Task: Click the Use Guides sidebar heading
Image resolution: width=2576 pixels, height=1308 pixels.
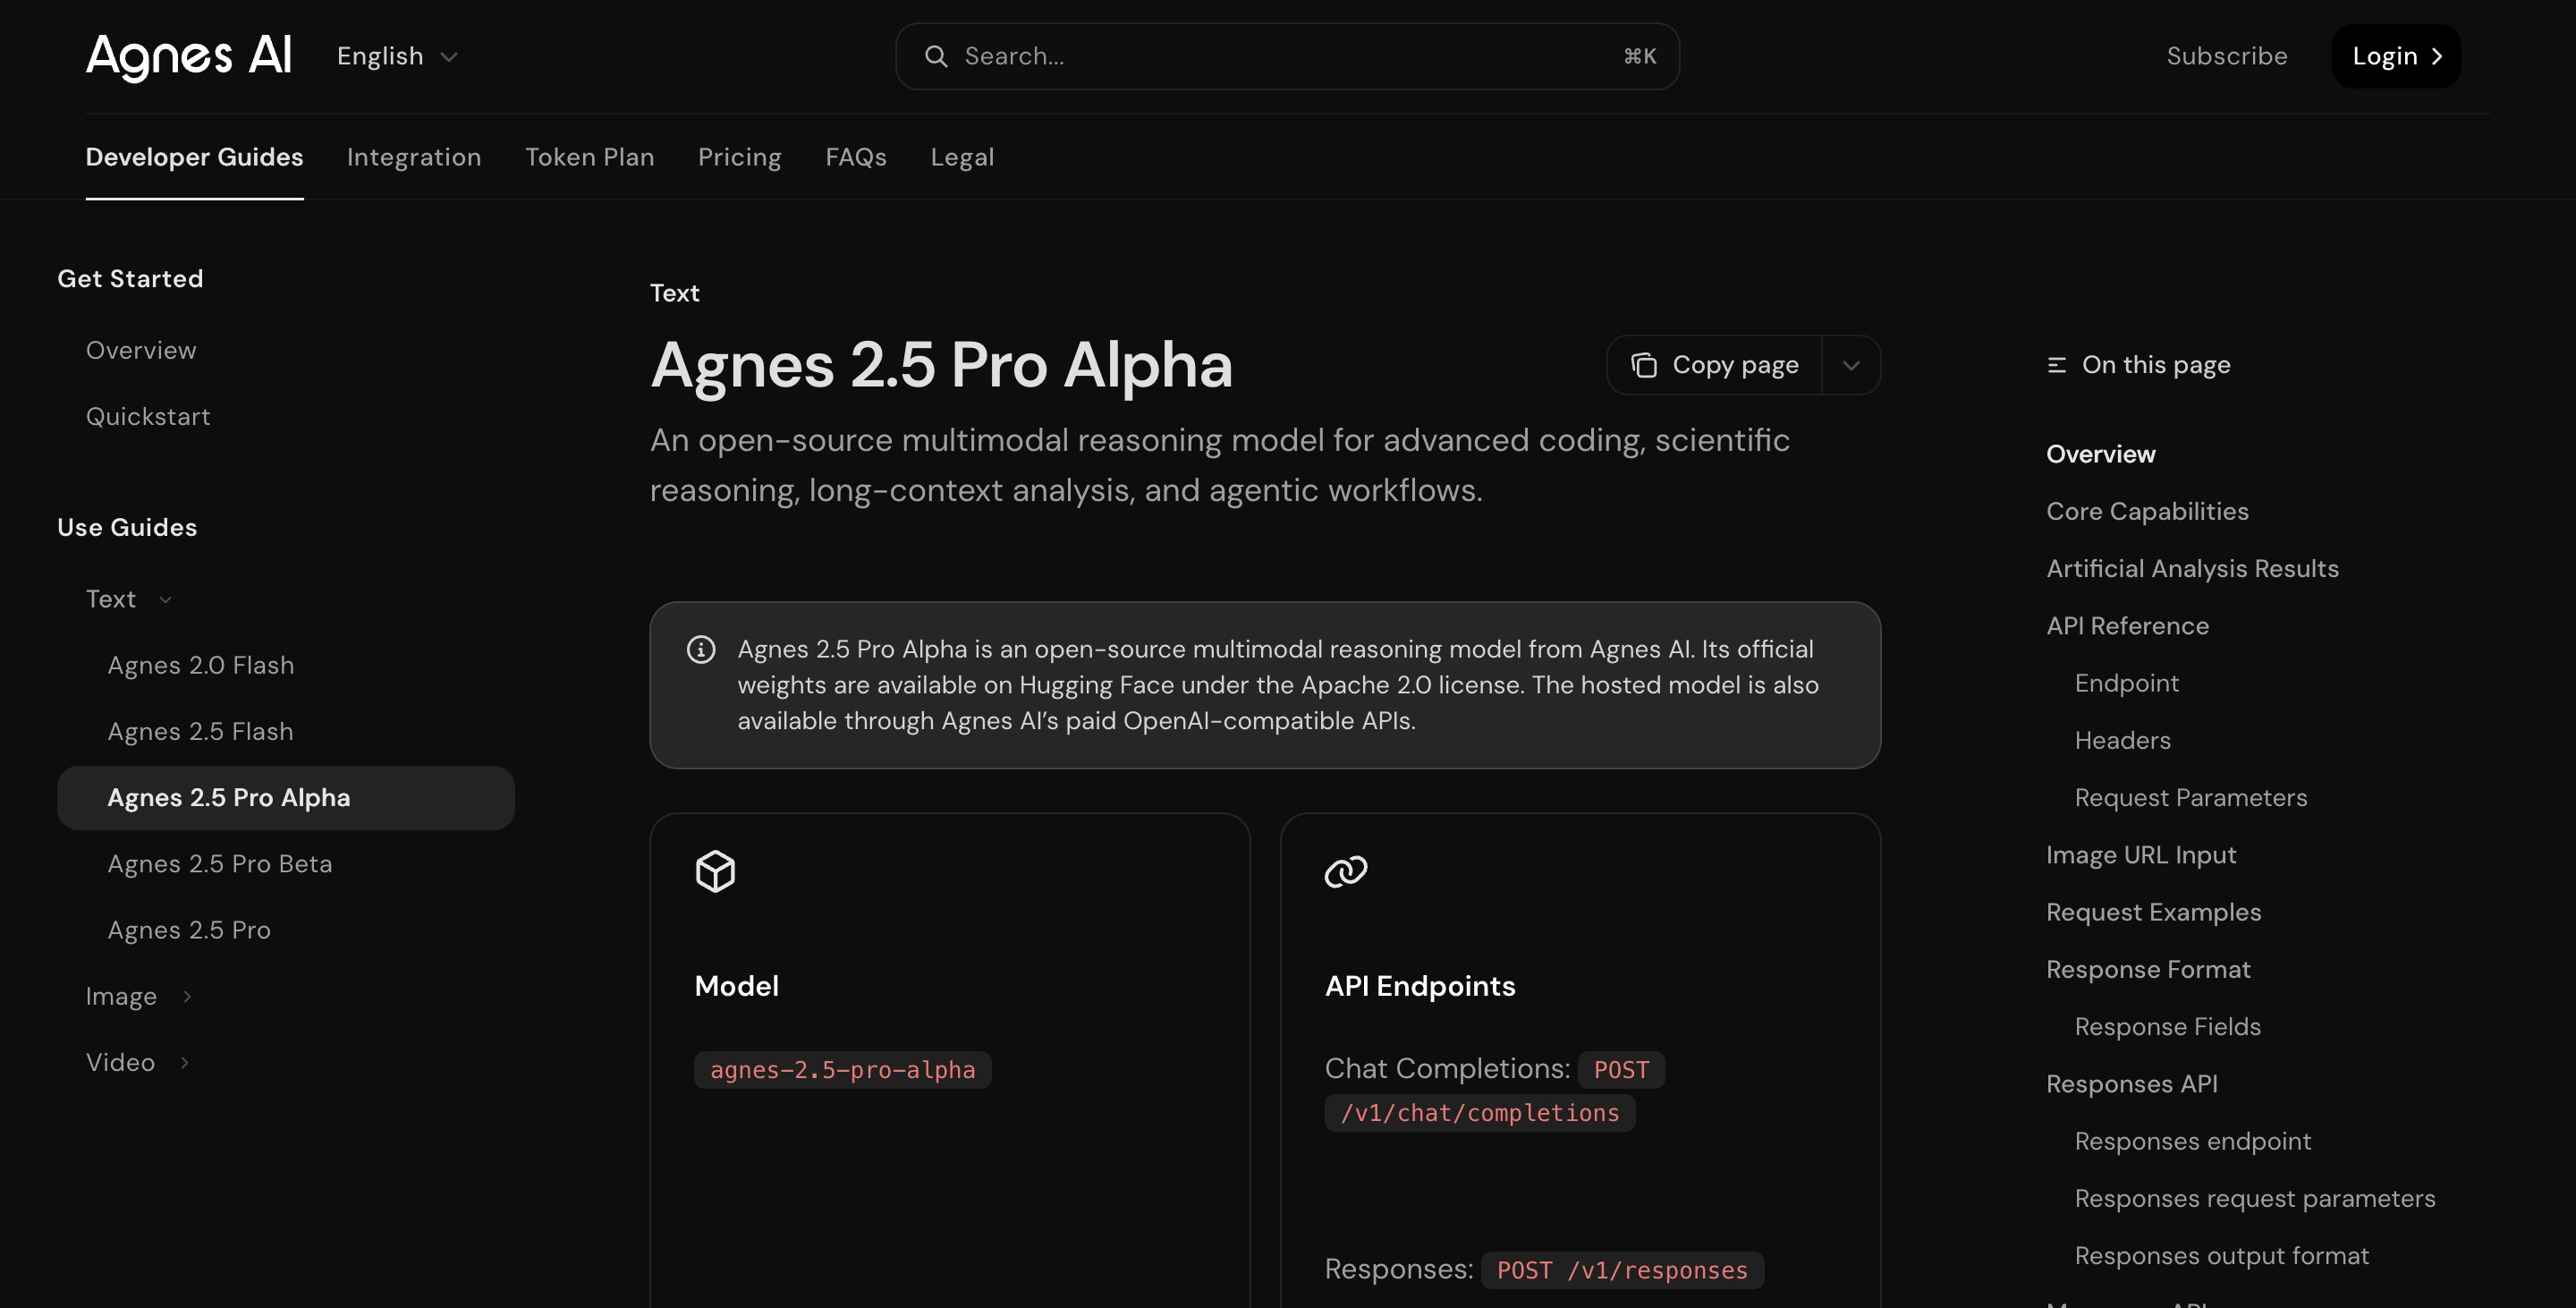Action: 127,527
